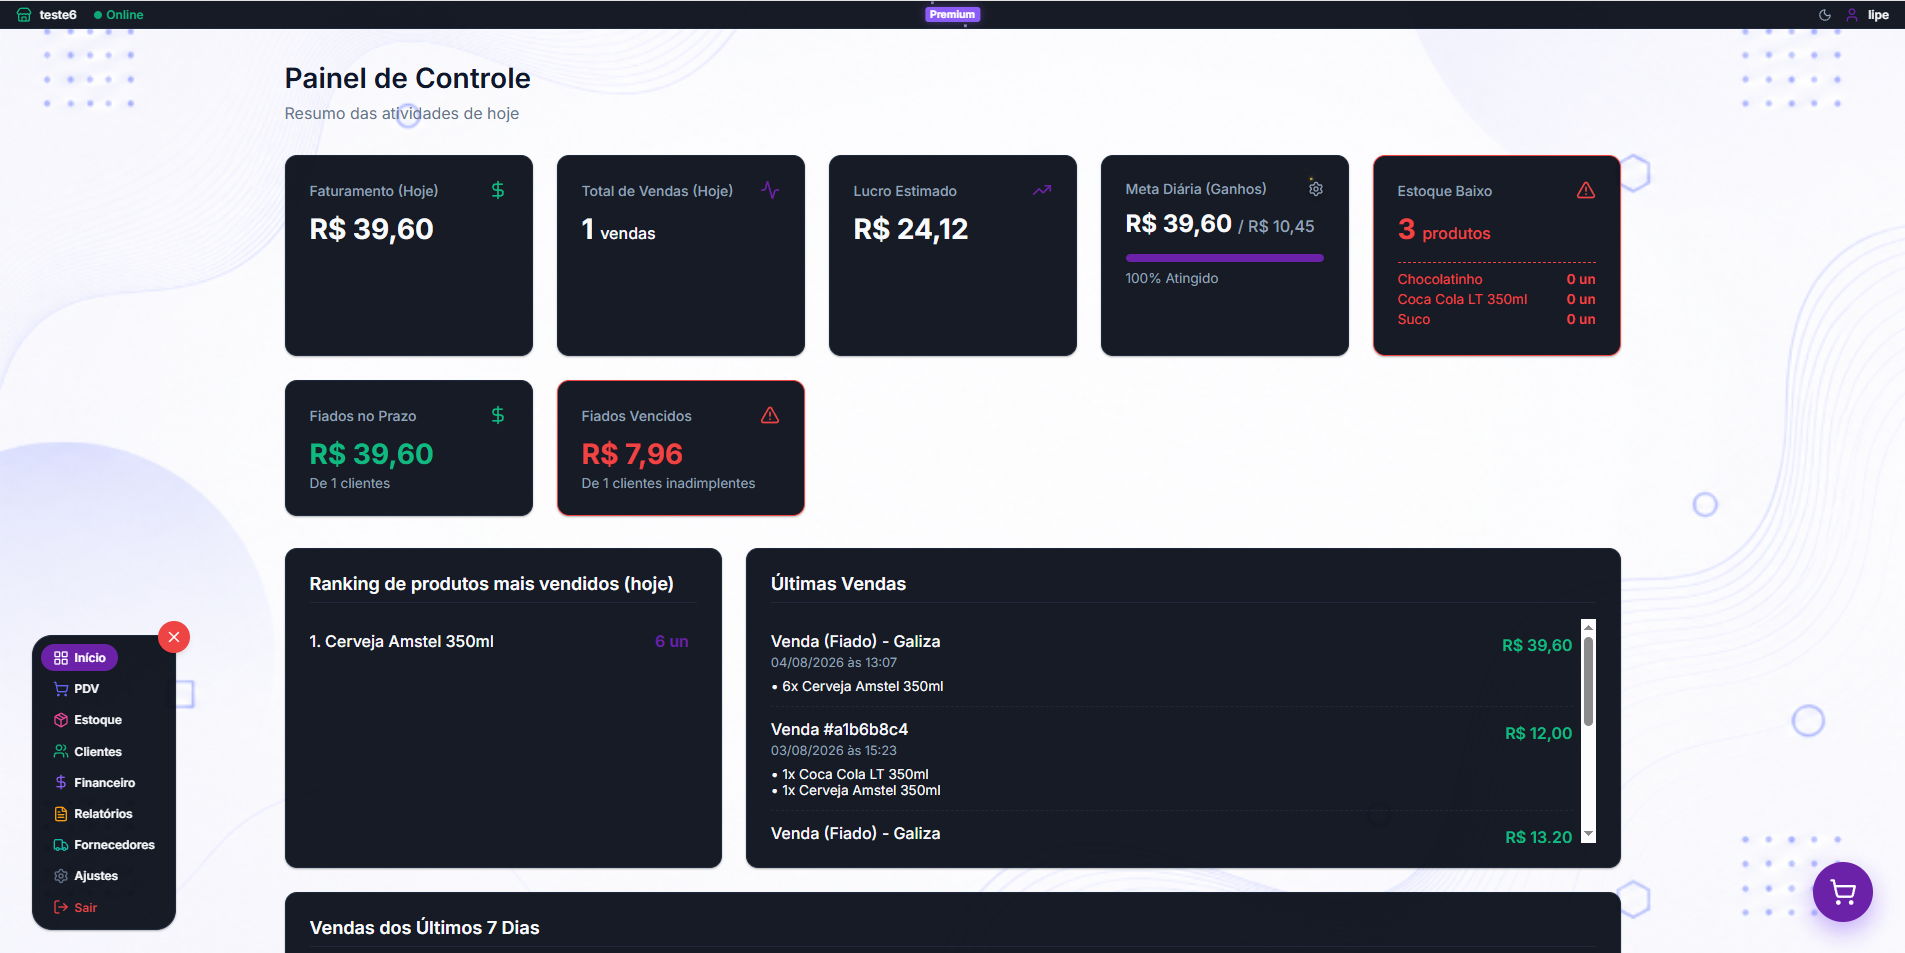
Task: Open Relatórios in the sidebar menu
Action: [93, 814]
